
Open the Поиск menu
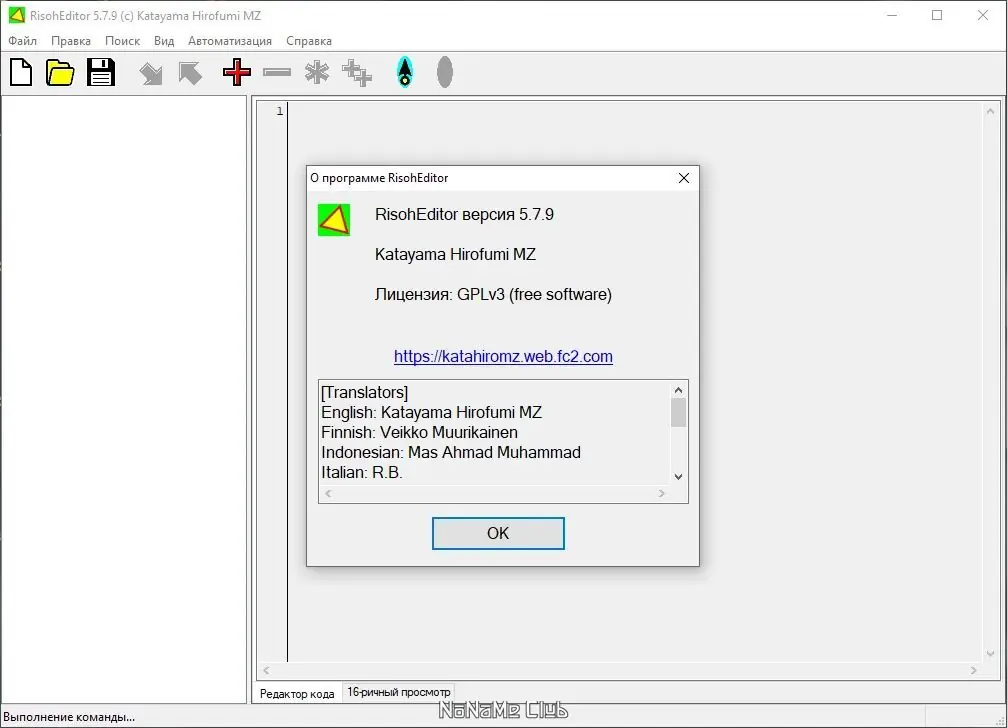122,40
